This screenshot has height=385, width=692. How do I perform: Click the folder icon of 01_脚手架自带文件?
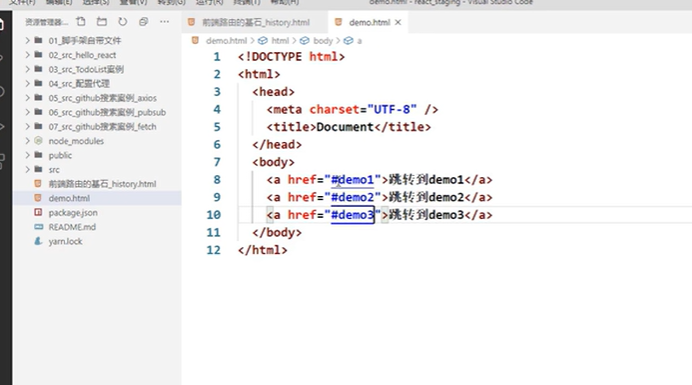point(38,40)
